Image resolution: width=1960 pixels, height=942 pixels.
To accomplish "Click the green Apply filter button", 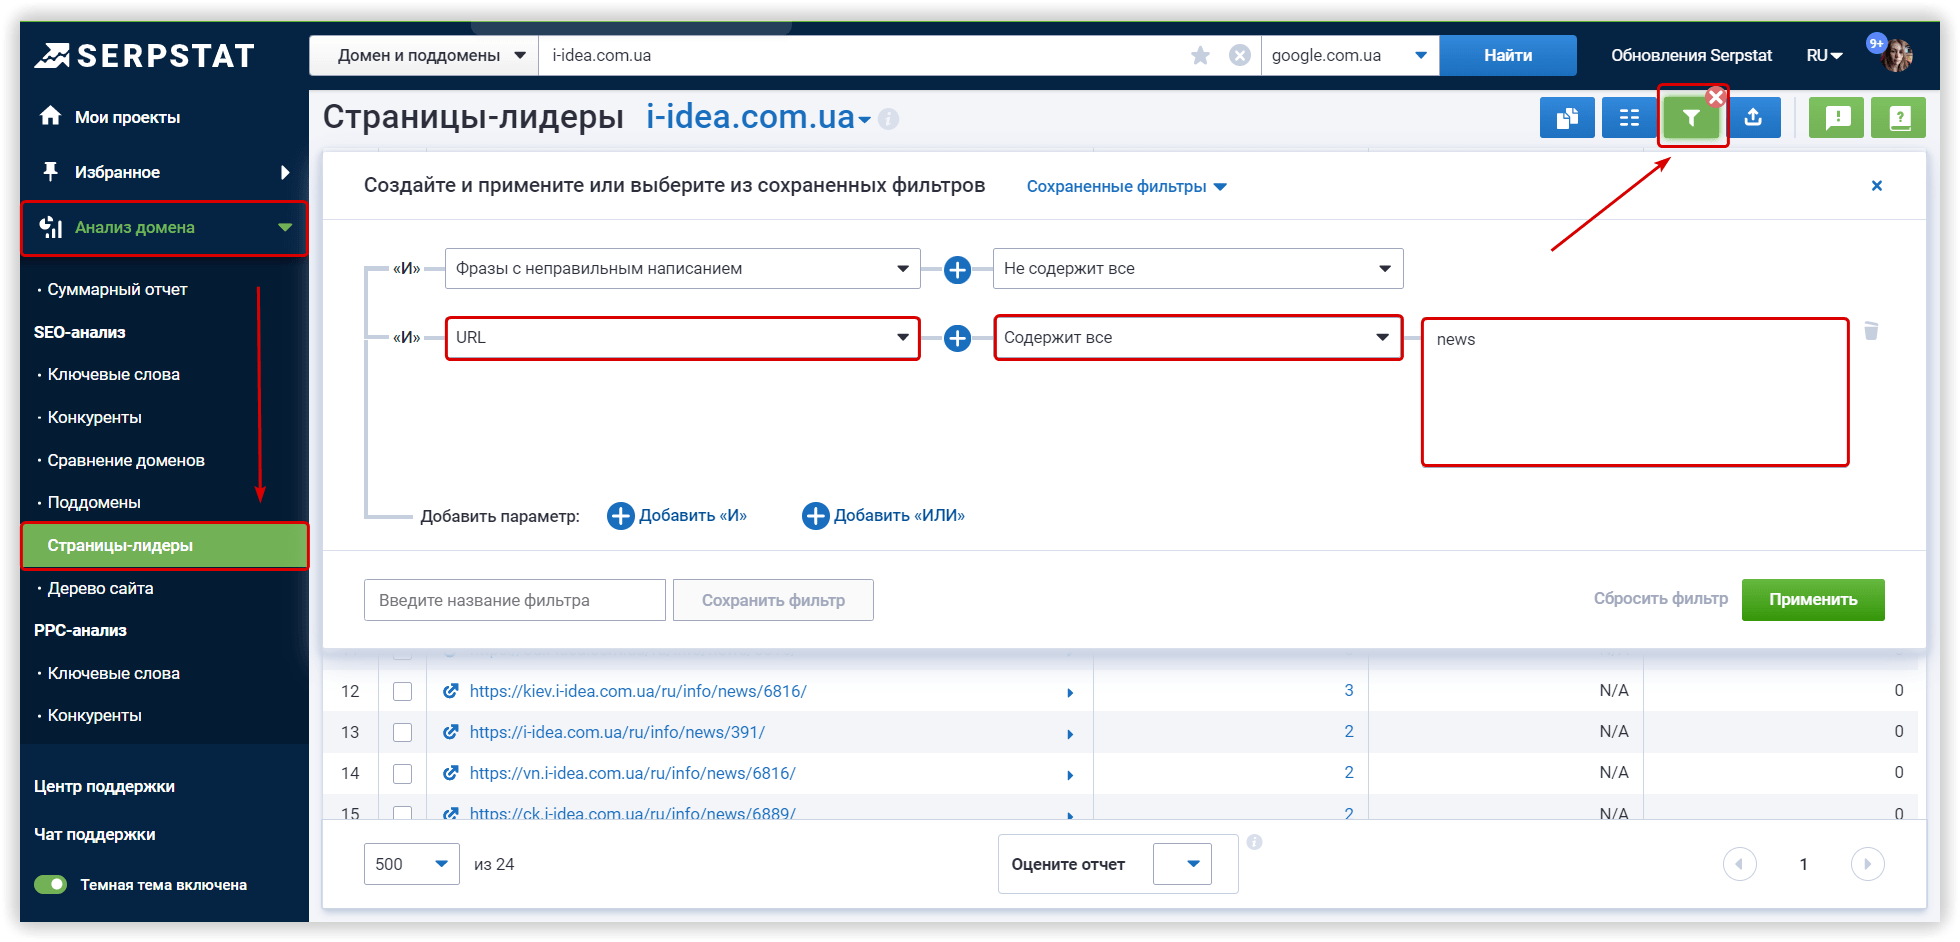I will 1812,600.
